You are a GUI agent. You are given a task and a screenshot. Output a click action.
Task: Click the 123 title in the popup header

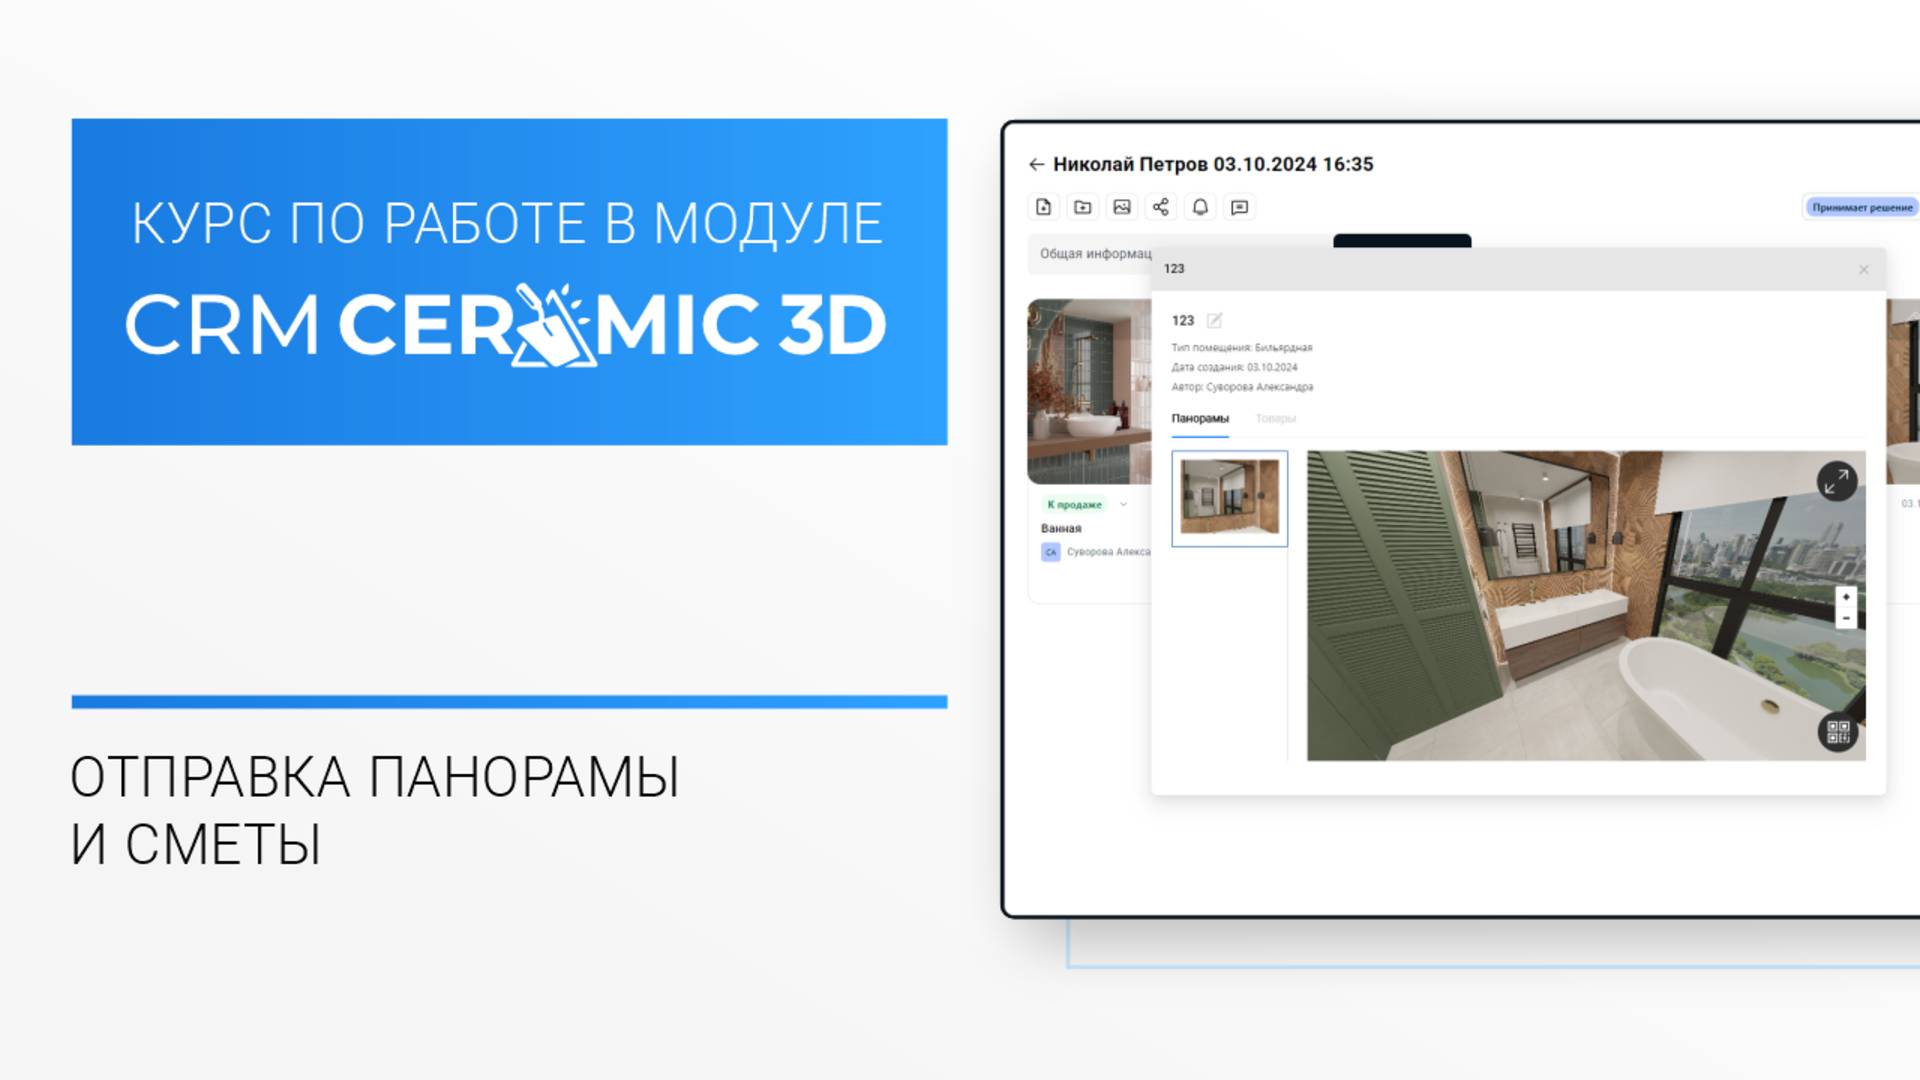(1174, 269)
